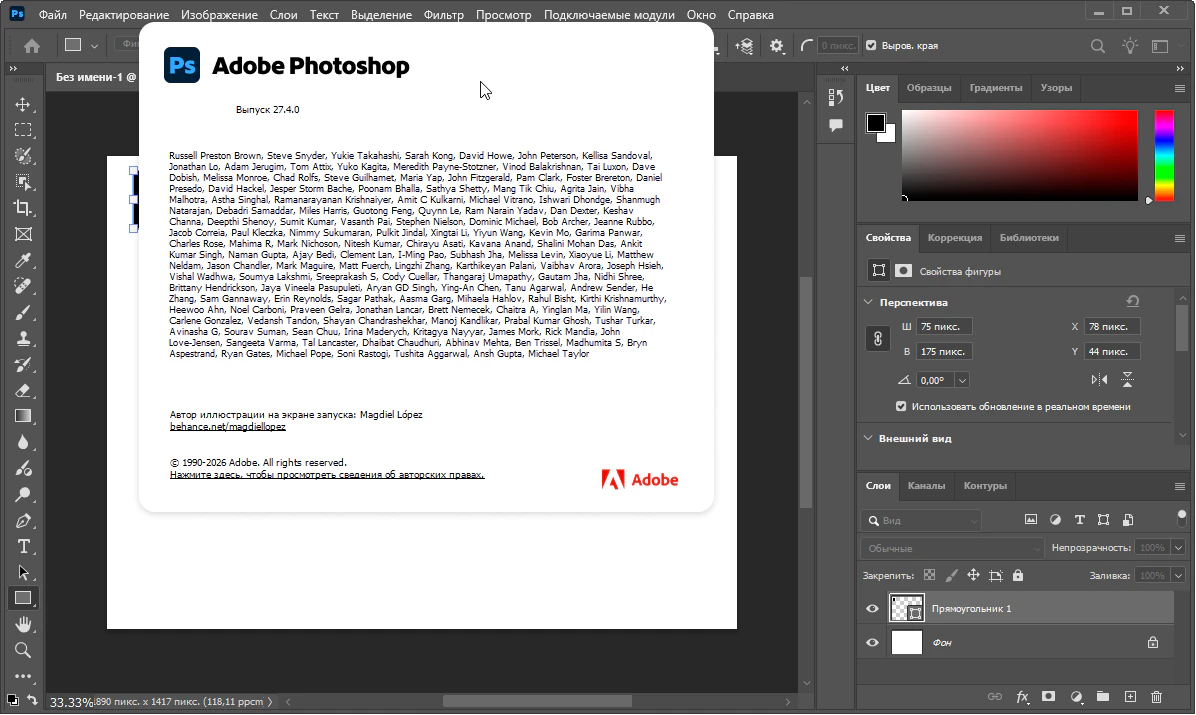Uncheck Использовать обновление в реальном времени
The width and height of the screenshot is (1196, 715).
click(901, 407)
